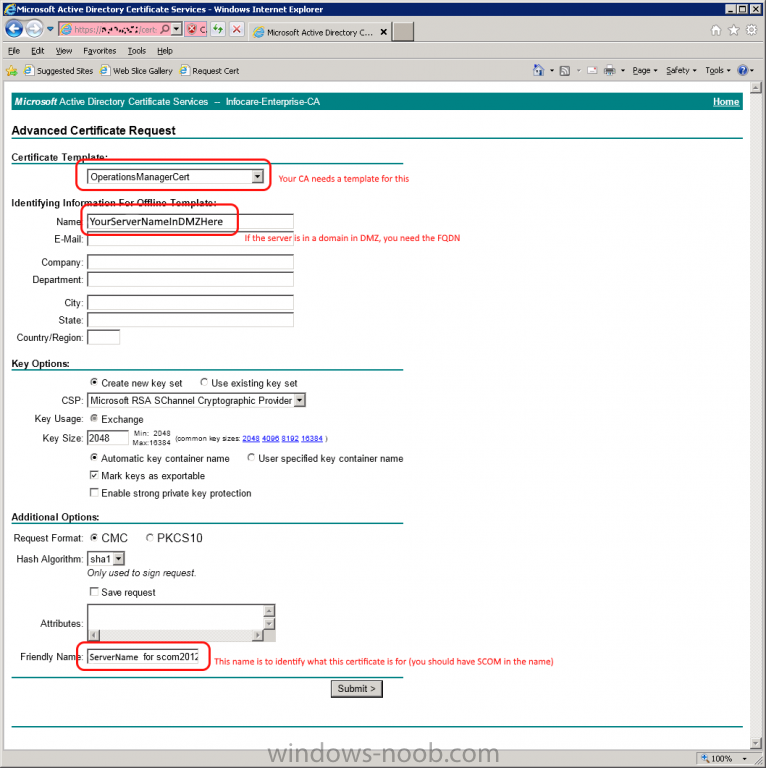
Task: Open the address bar history dropdown
Action: coord(177,29)
